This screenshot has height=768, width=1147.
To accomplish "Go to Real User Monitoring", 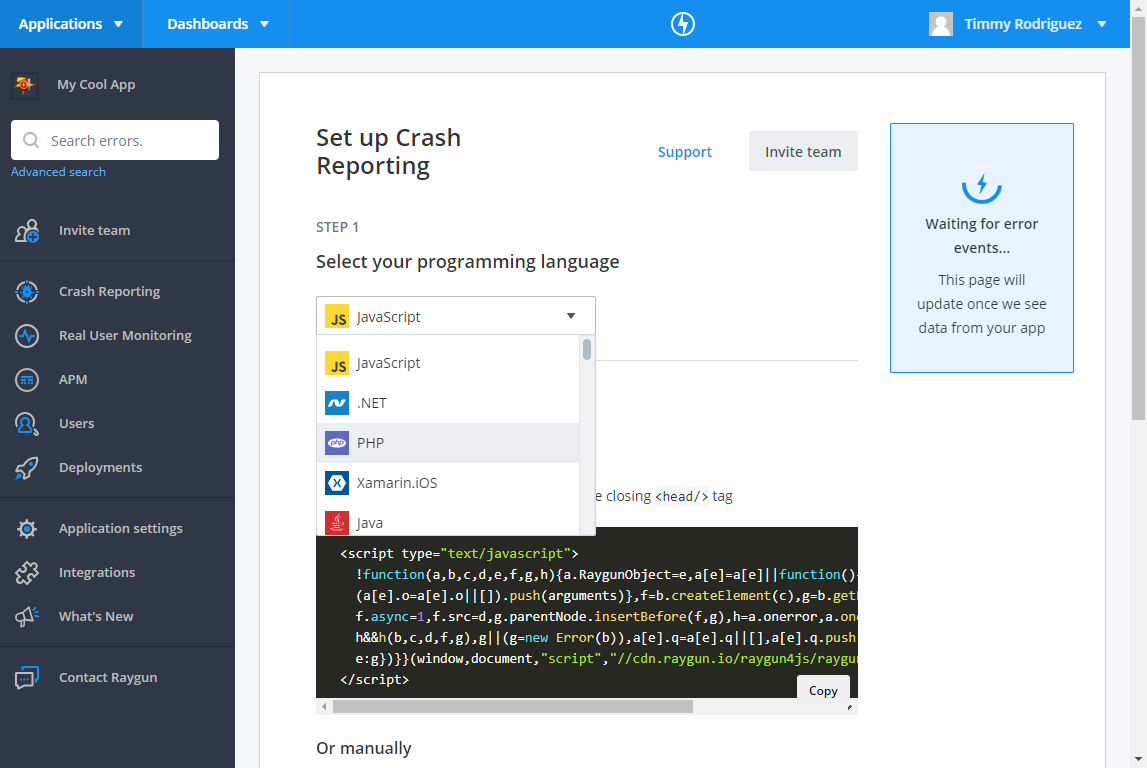I will tap(117, 336).
